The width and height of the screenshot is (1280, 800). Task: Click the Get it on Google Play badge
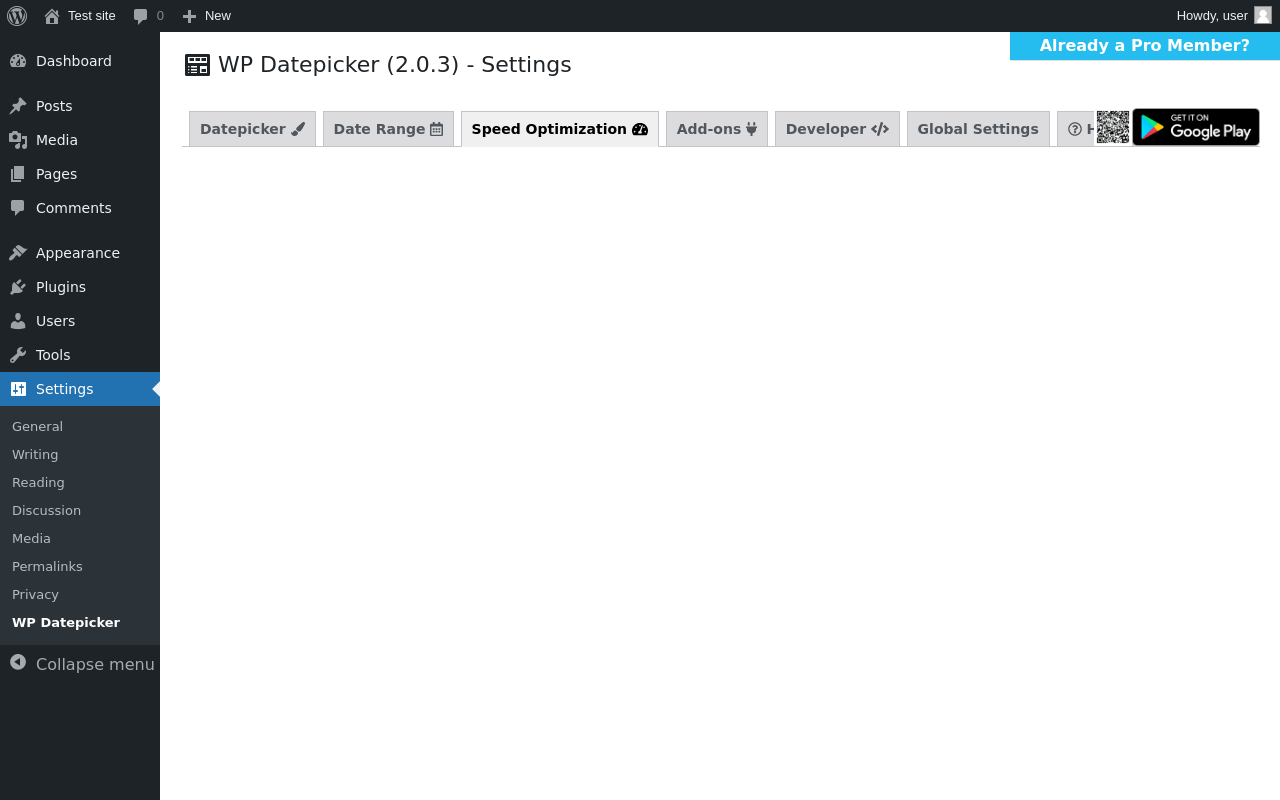click(x=1196, y=127)
